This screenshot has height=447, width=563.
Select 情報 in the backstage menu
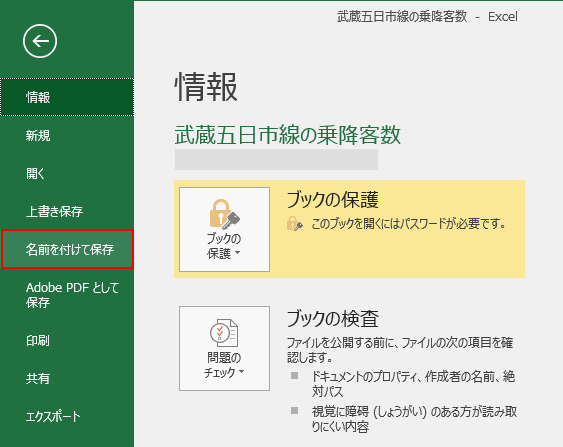click(67, 97)
